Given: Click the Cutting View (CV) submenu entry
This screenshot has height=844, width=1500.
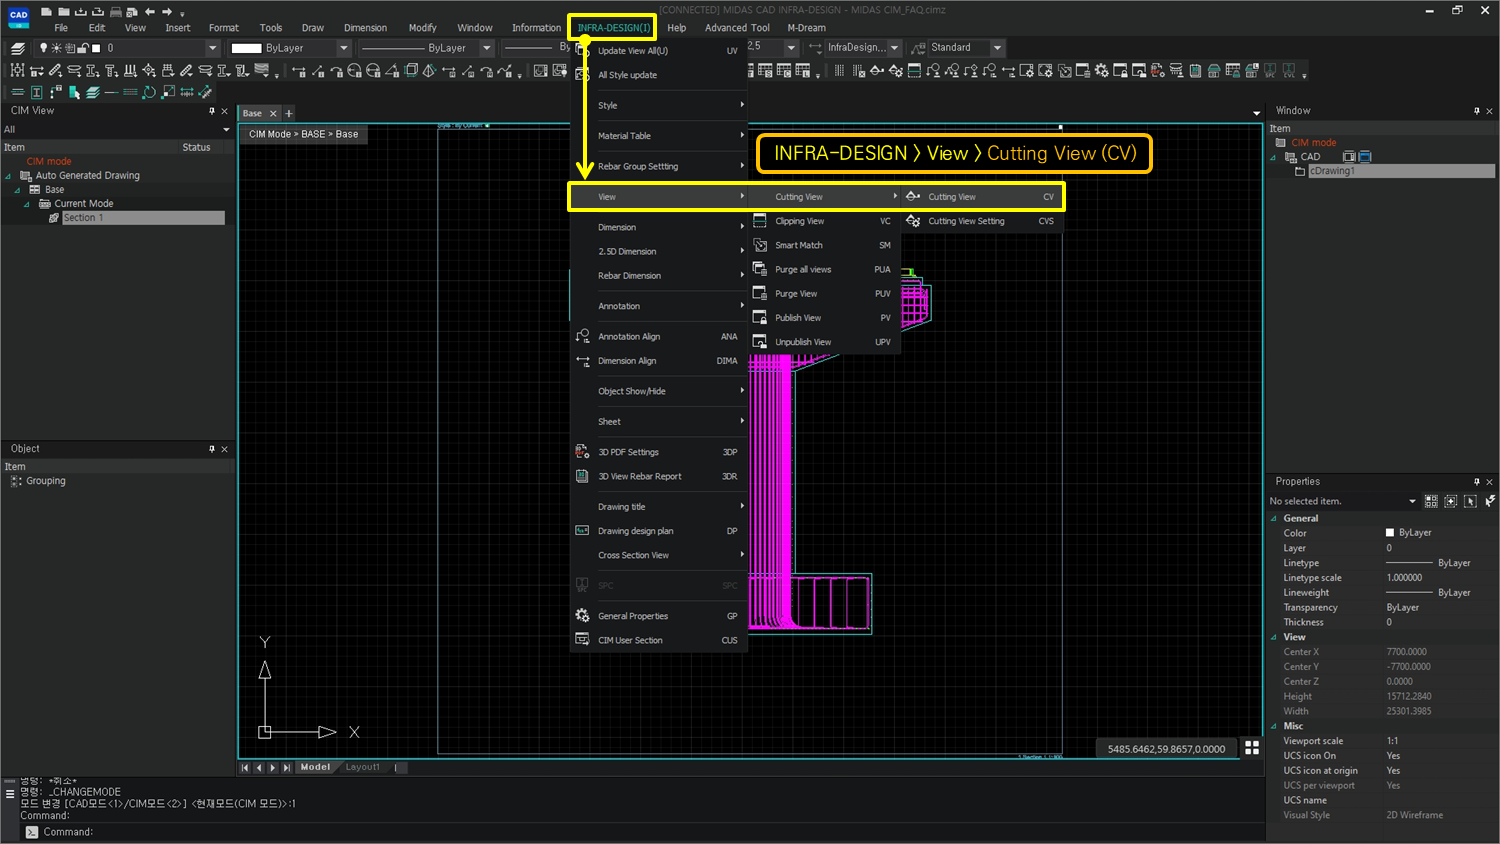Looking at the screenshot, I should [982, 197].
